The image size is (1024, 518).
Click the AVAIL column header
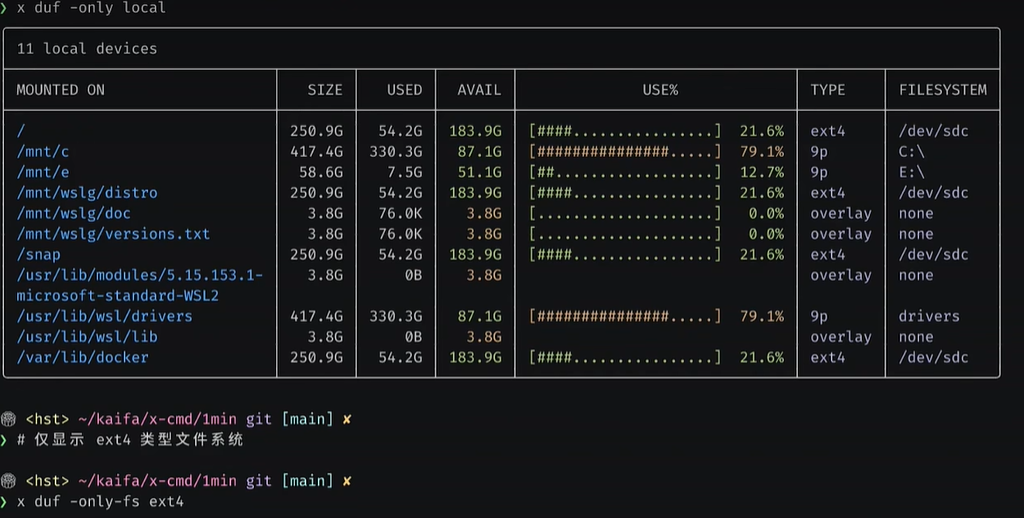click(479, 90)
